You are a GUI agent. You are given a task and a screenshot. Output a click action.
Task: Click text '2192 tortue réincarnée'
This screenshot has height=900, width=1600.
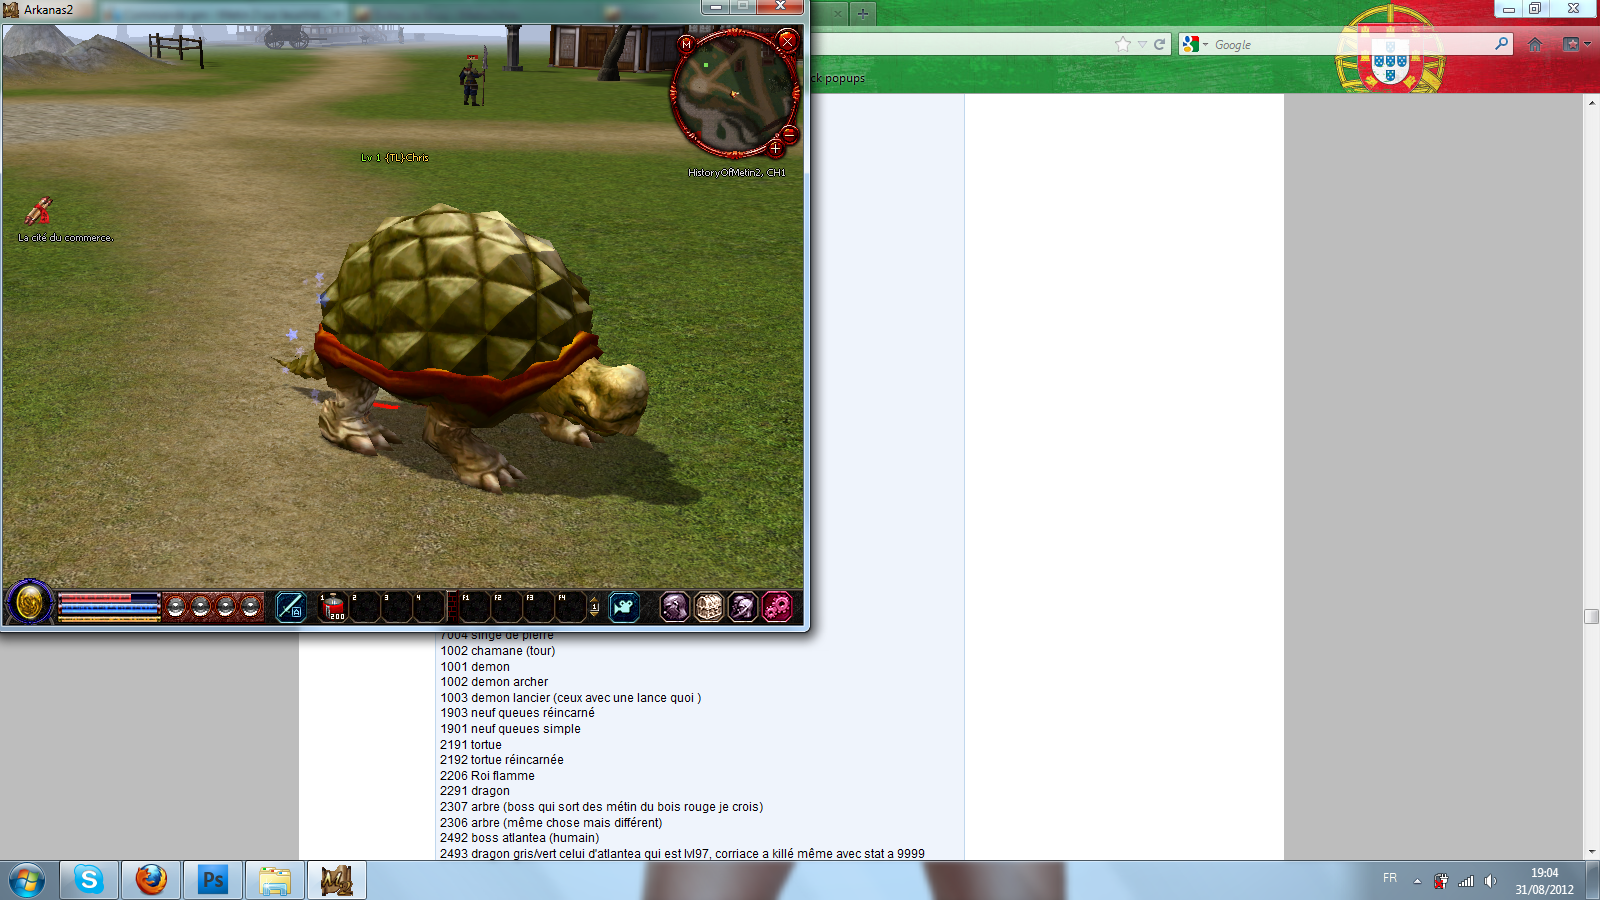[502, 760]
